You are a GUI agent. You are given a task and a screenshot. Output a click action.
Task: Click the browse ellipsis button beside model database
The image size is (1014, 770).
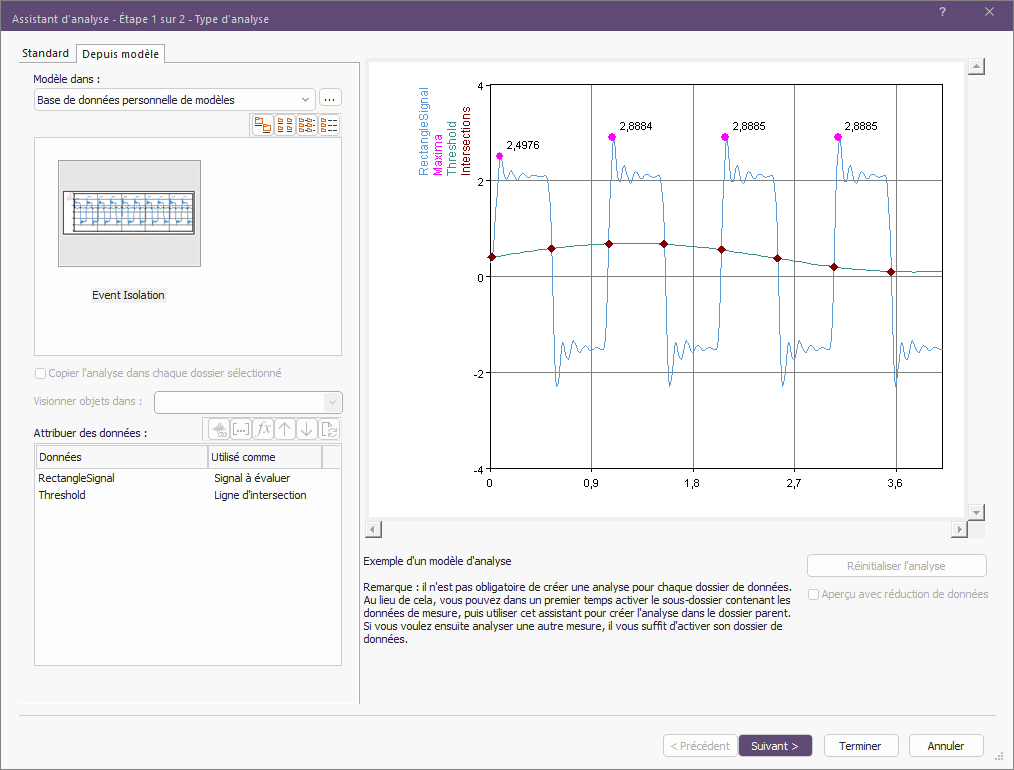pyautogui.click(x=330, y=99)
